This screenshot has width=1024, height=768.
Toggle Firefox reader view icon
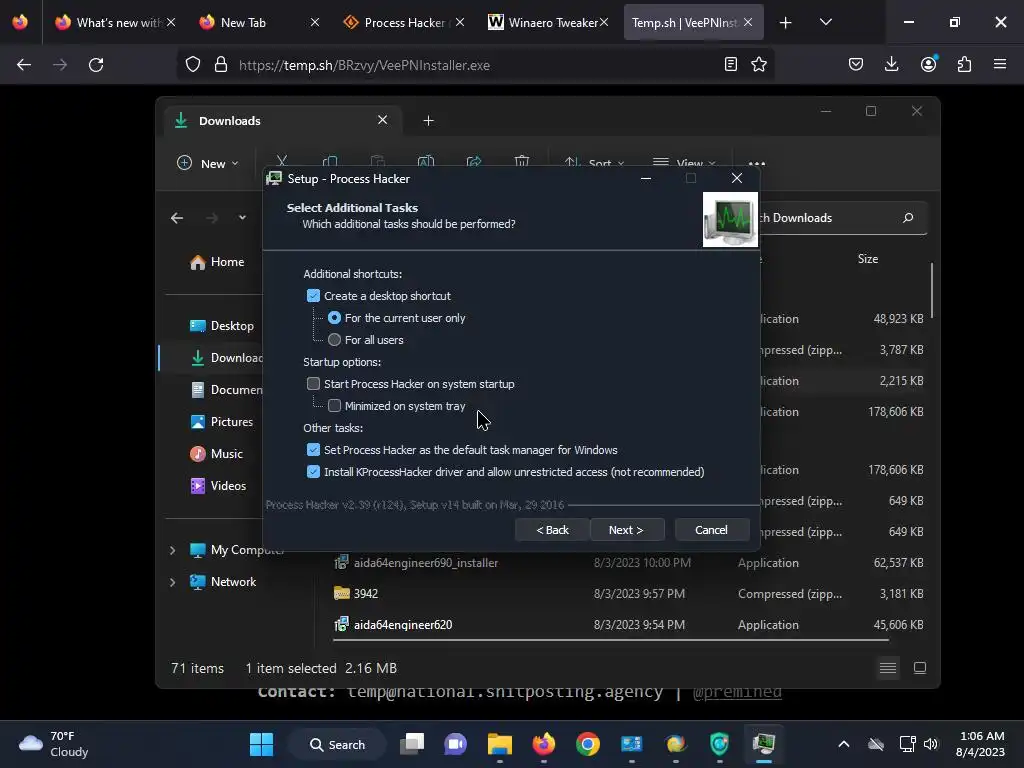pyautogui.click(x=731, y=65)
